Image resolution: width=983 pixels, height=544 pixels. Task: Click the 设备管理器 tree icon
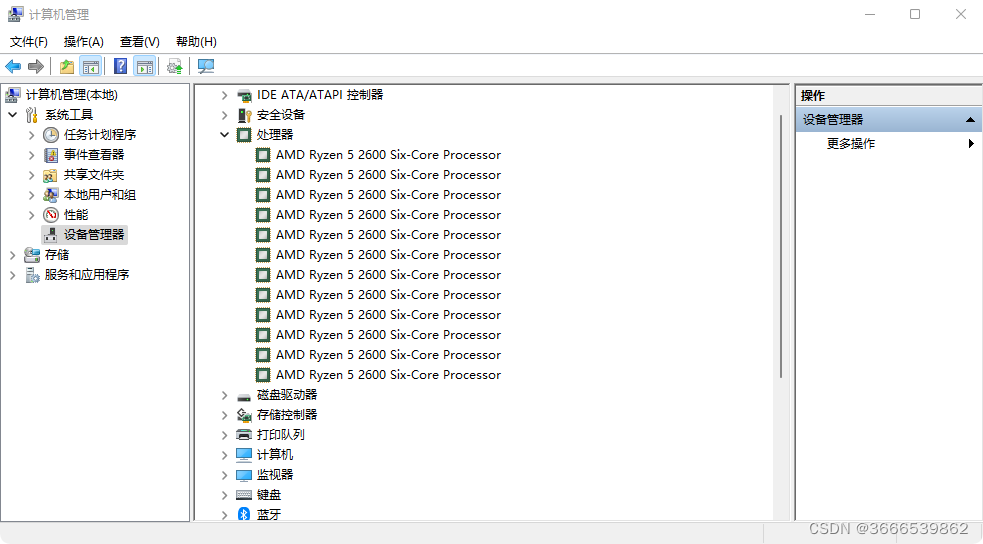pos(51,235)
